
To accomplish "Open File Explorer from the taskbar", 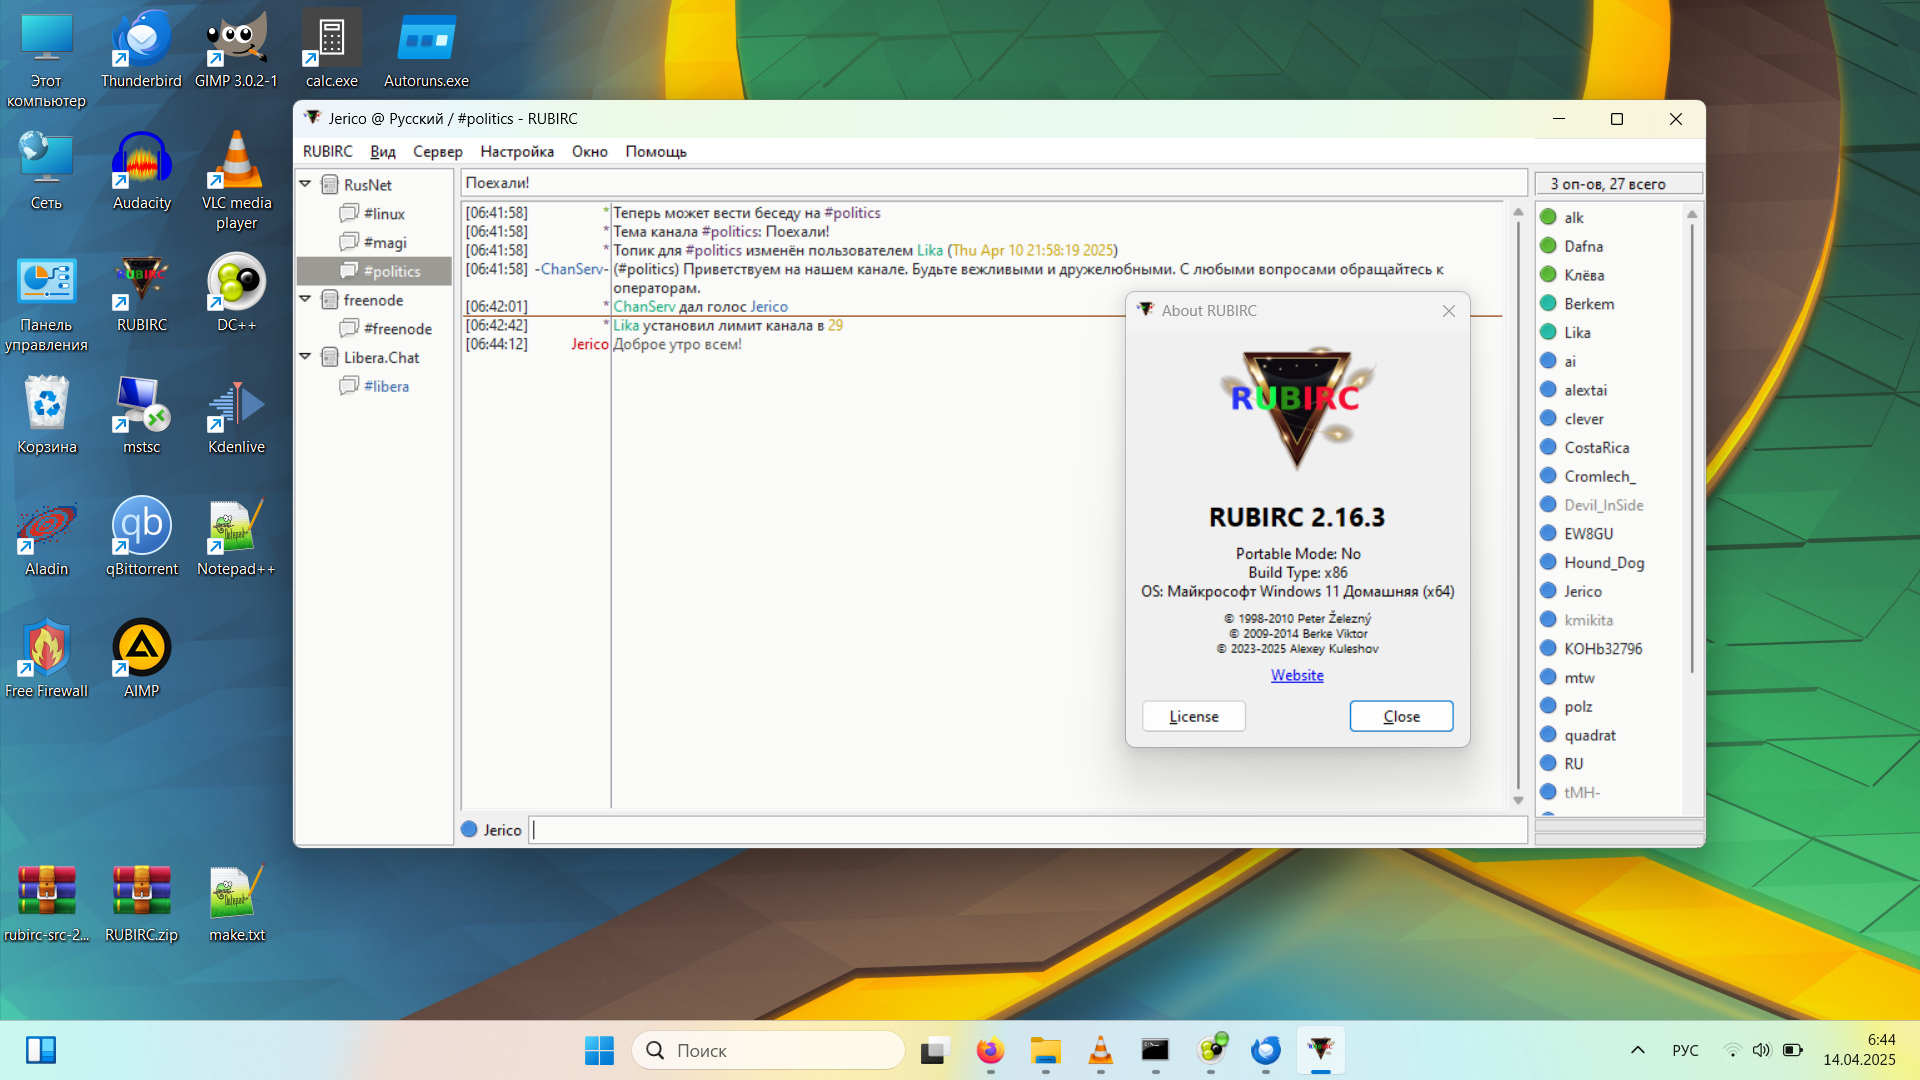I will click(x=1045, y=1050).
